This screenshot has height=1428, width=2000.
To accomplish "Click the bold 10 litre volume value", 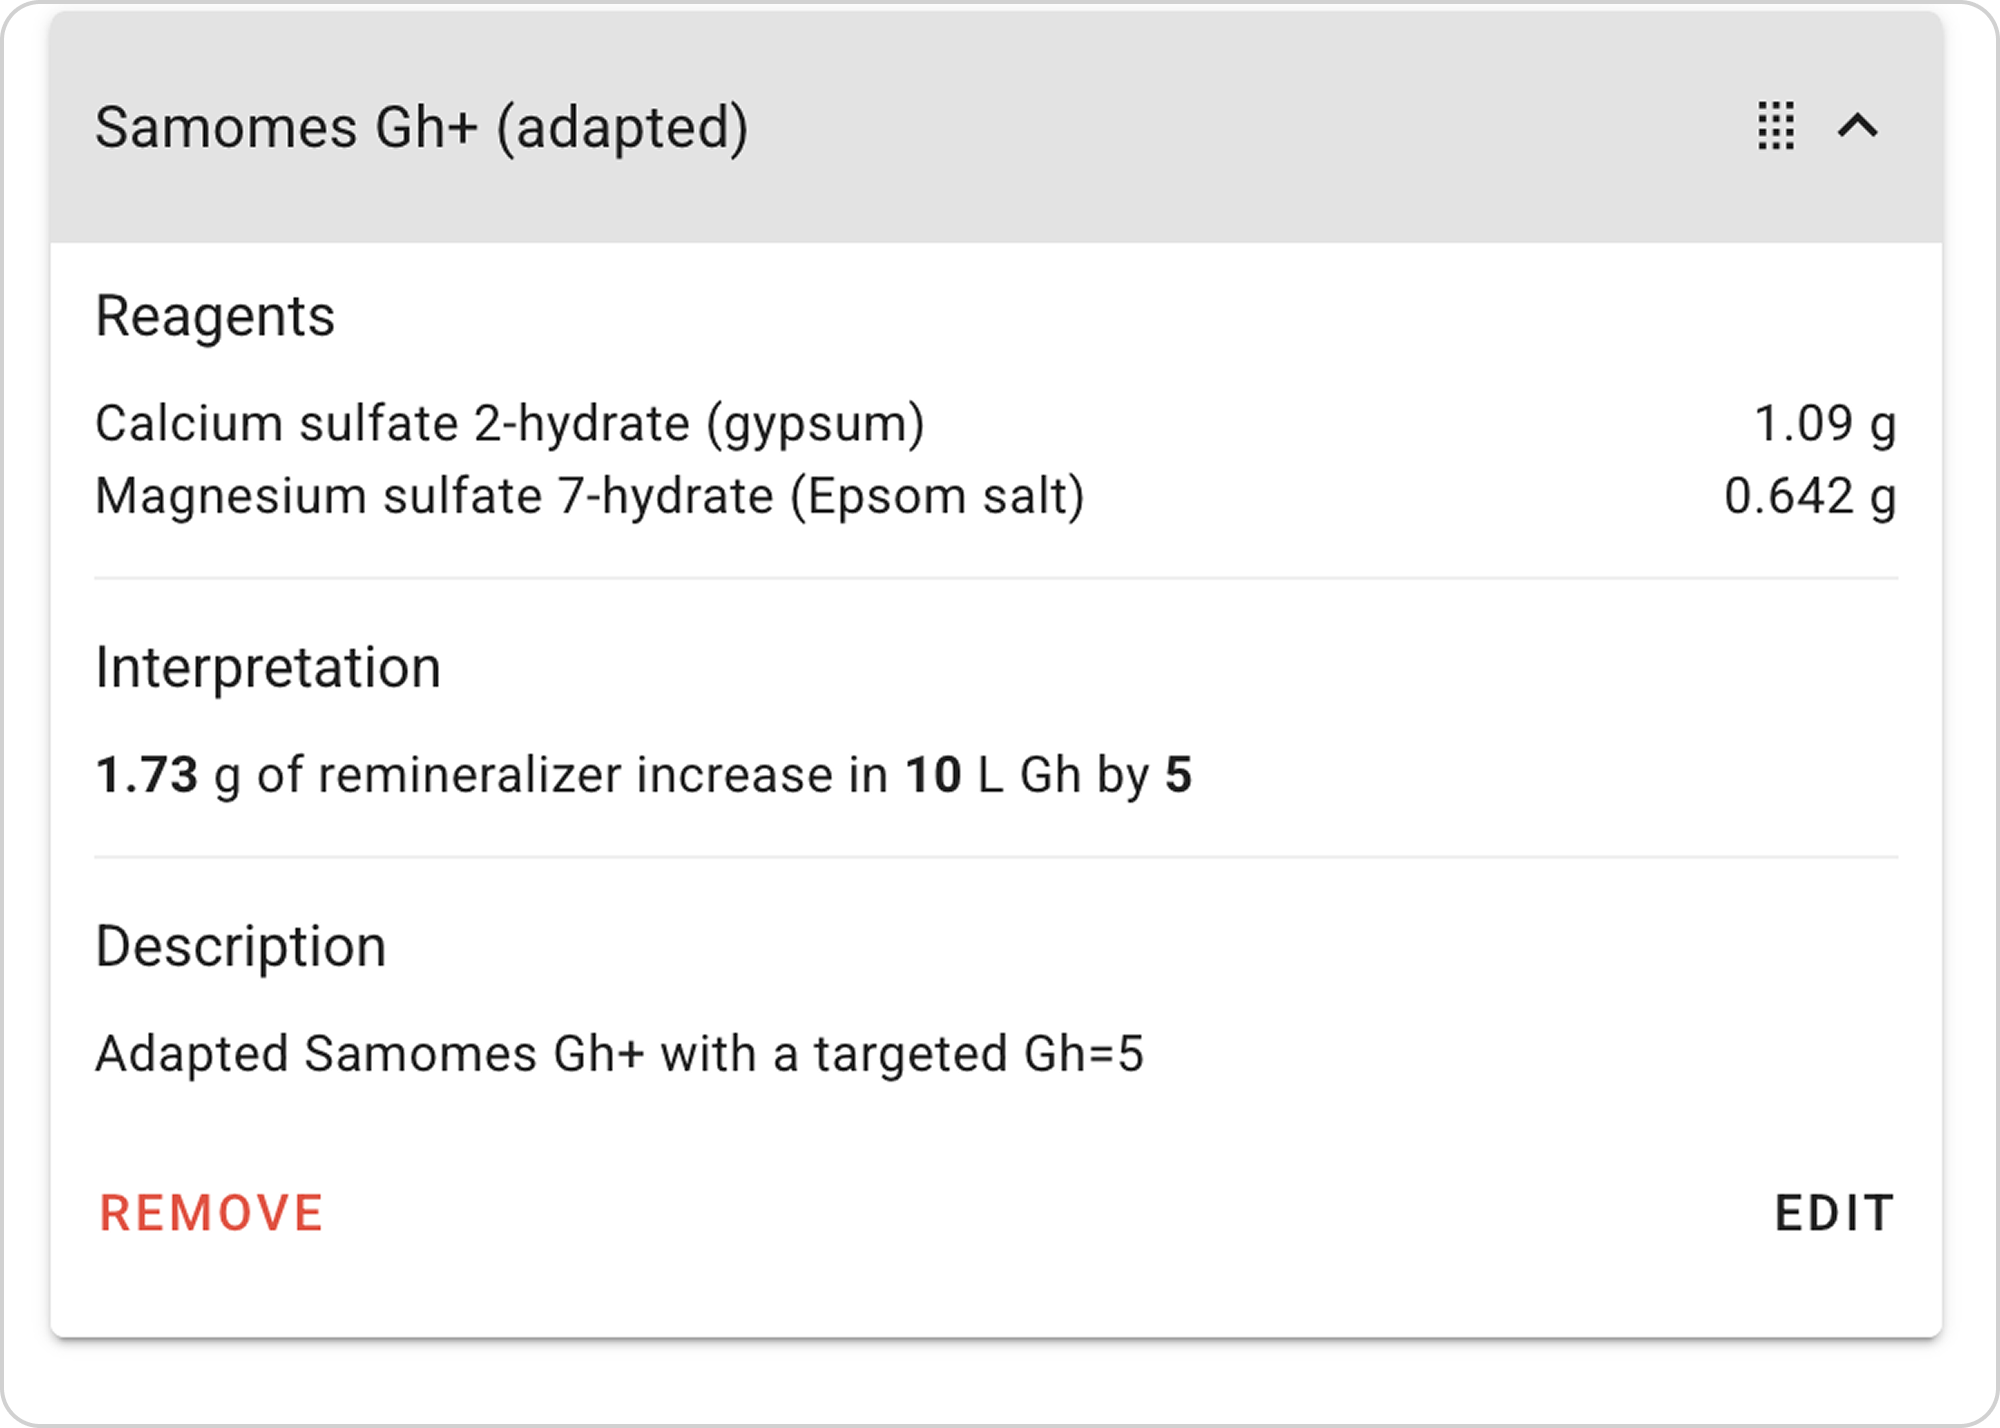I will [x=933, y=775].
